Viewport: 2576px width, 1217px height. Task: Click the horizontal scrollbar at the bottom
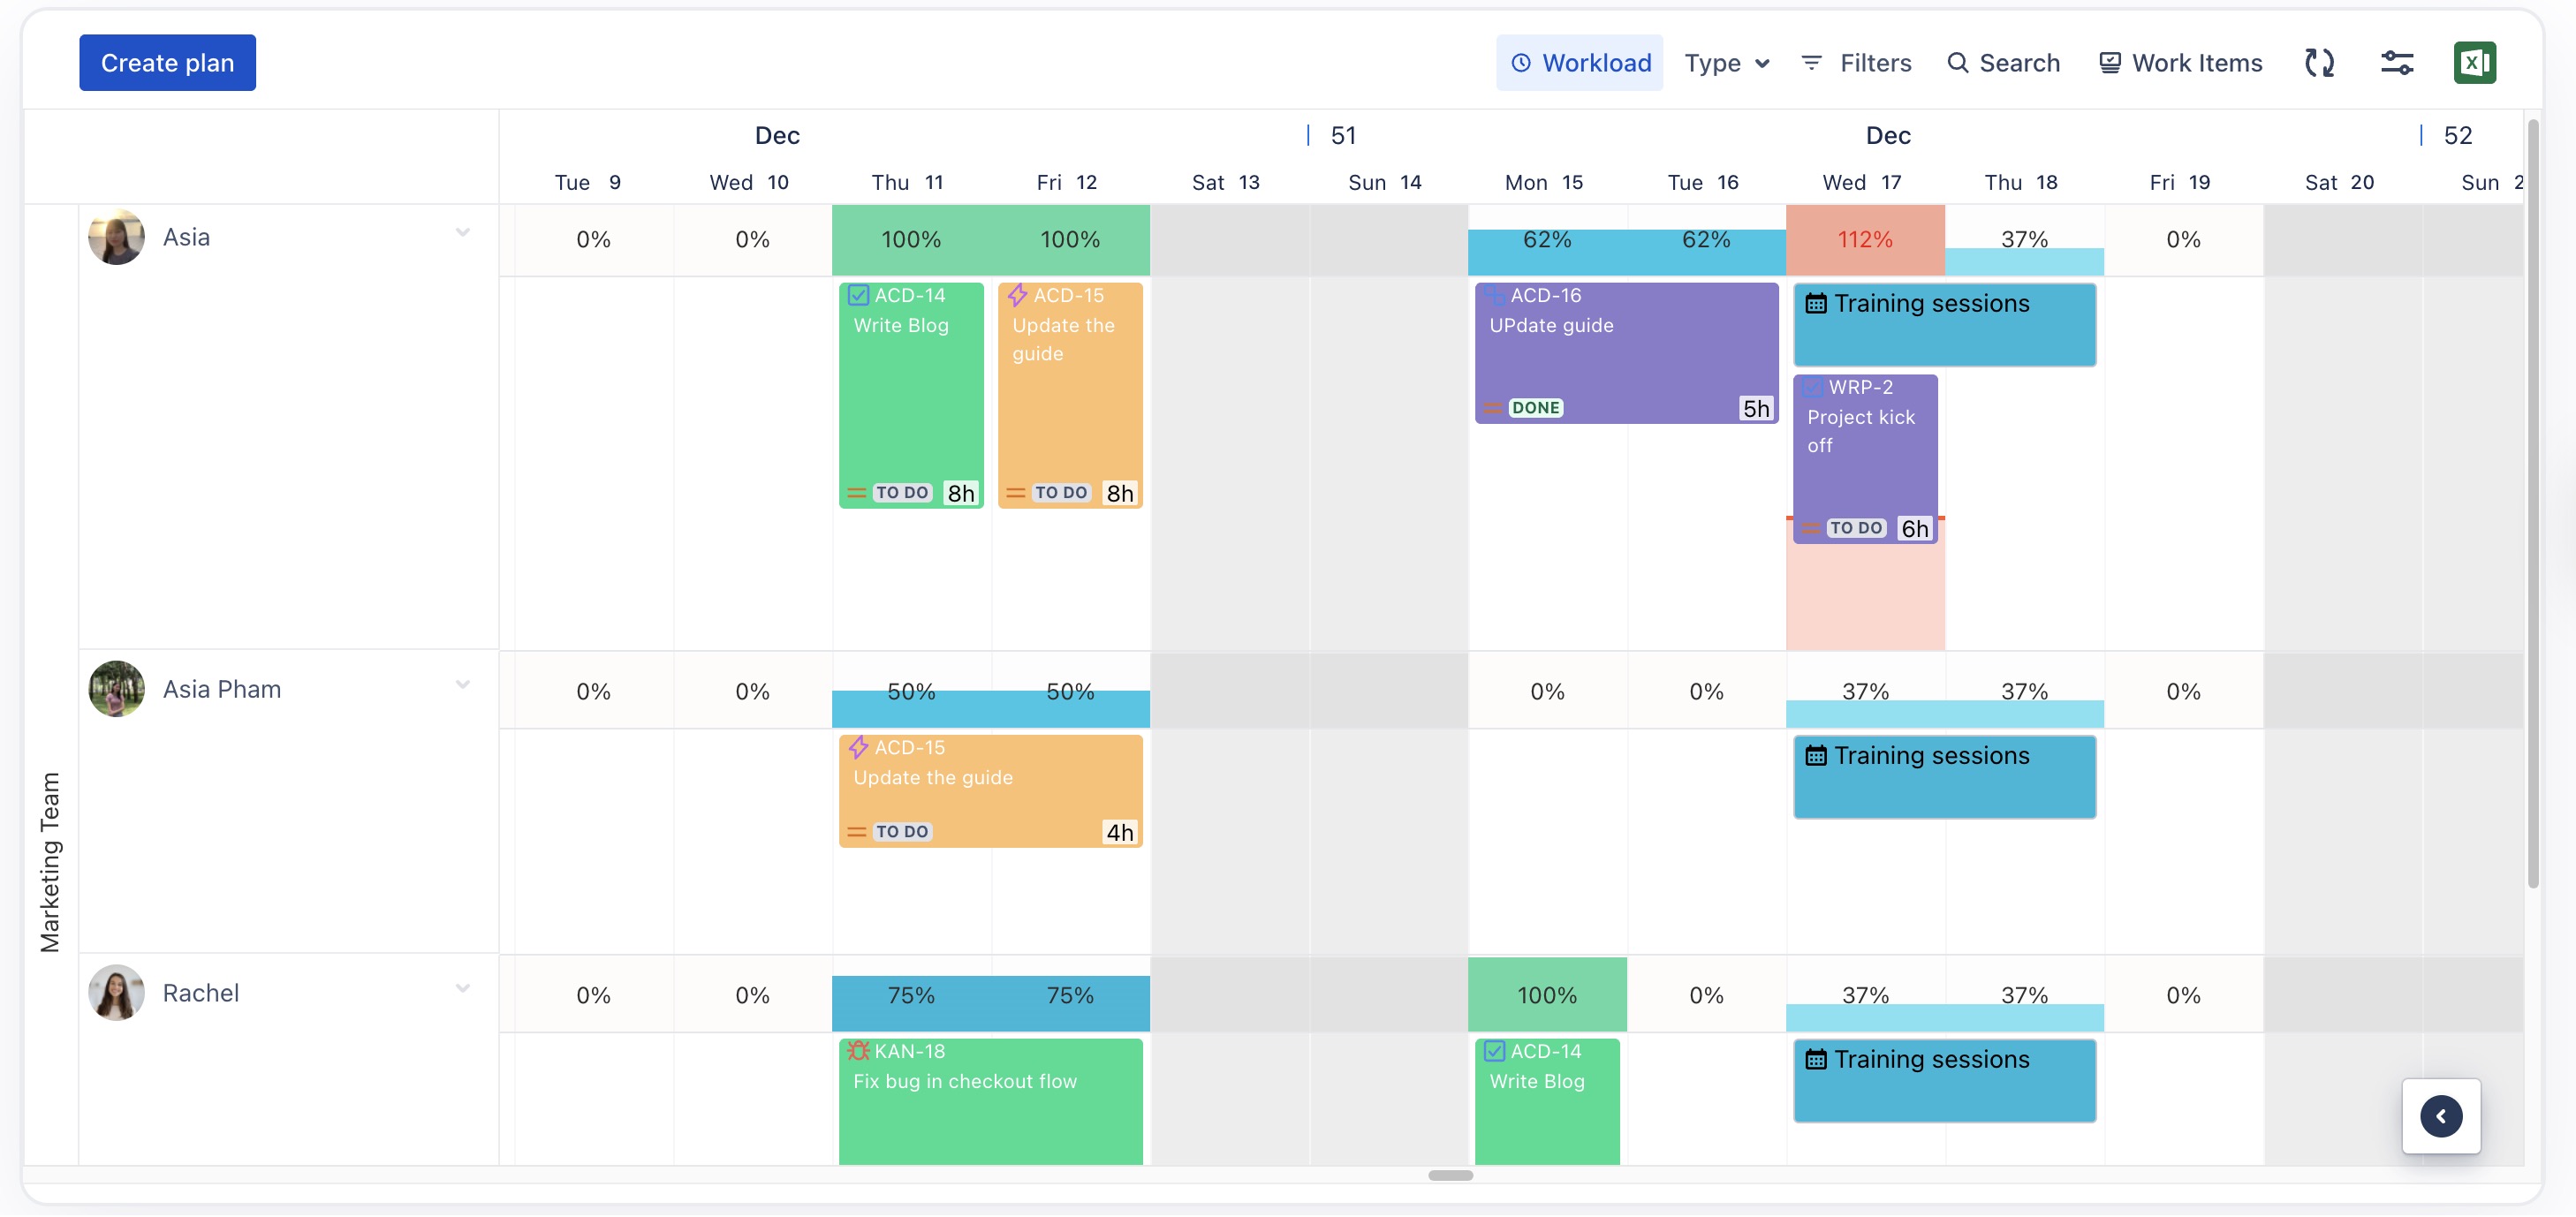(x=1450, y=1175)
